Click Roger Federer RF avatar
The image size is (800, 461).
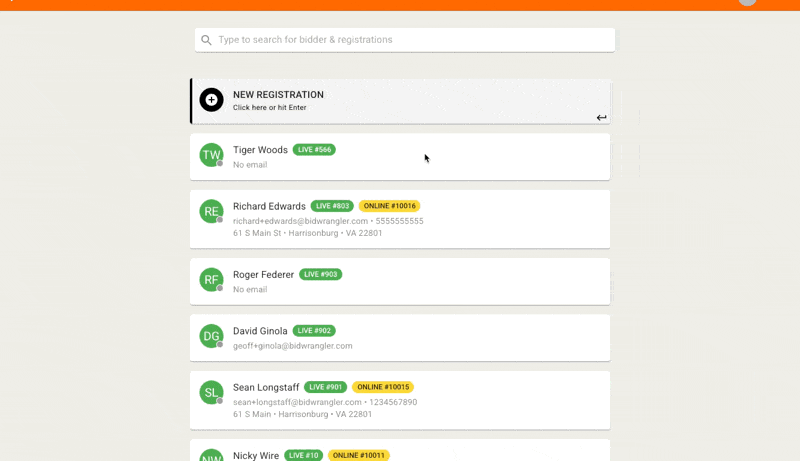click(211, 280)
